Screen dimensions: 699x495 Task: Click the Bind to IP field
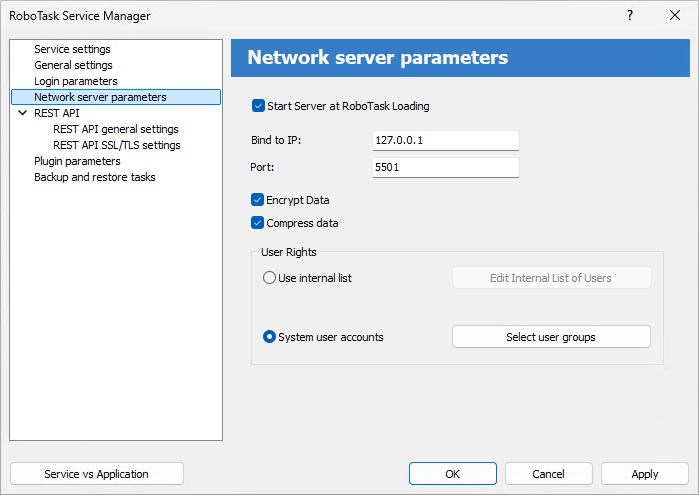(x=446, y=140)
